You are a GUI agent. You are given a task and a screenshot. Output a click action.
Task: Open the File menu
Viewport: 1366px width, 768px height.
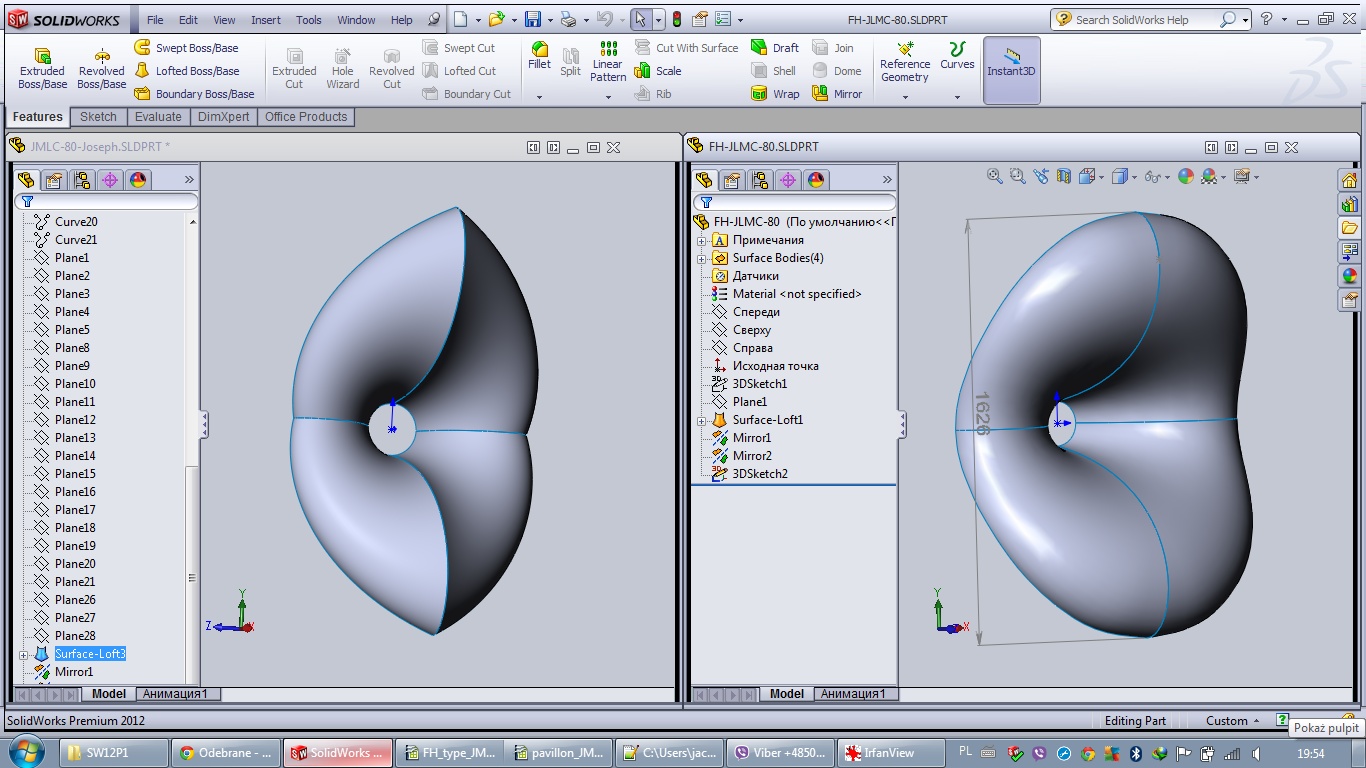(155, 20)
